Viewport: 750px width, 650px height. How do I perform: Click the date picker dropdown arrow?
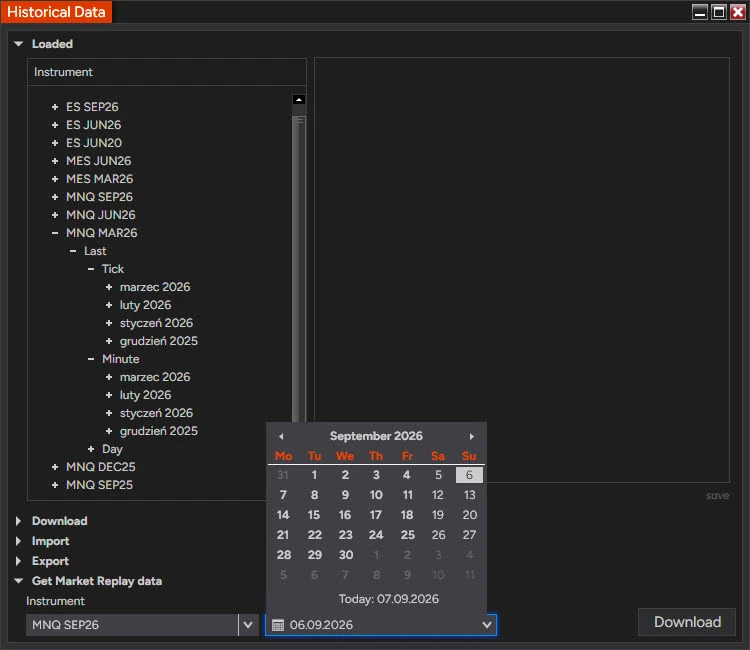487,625
